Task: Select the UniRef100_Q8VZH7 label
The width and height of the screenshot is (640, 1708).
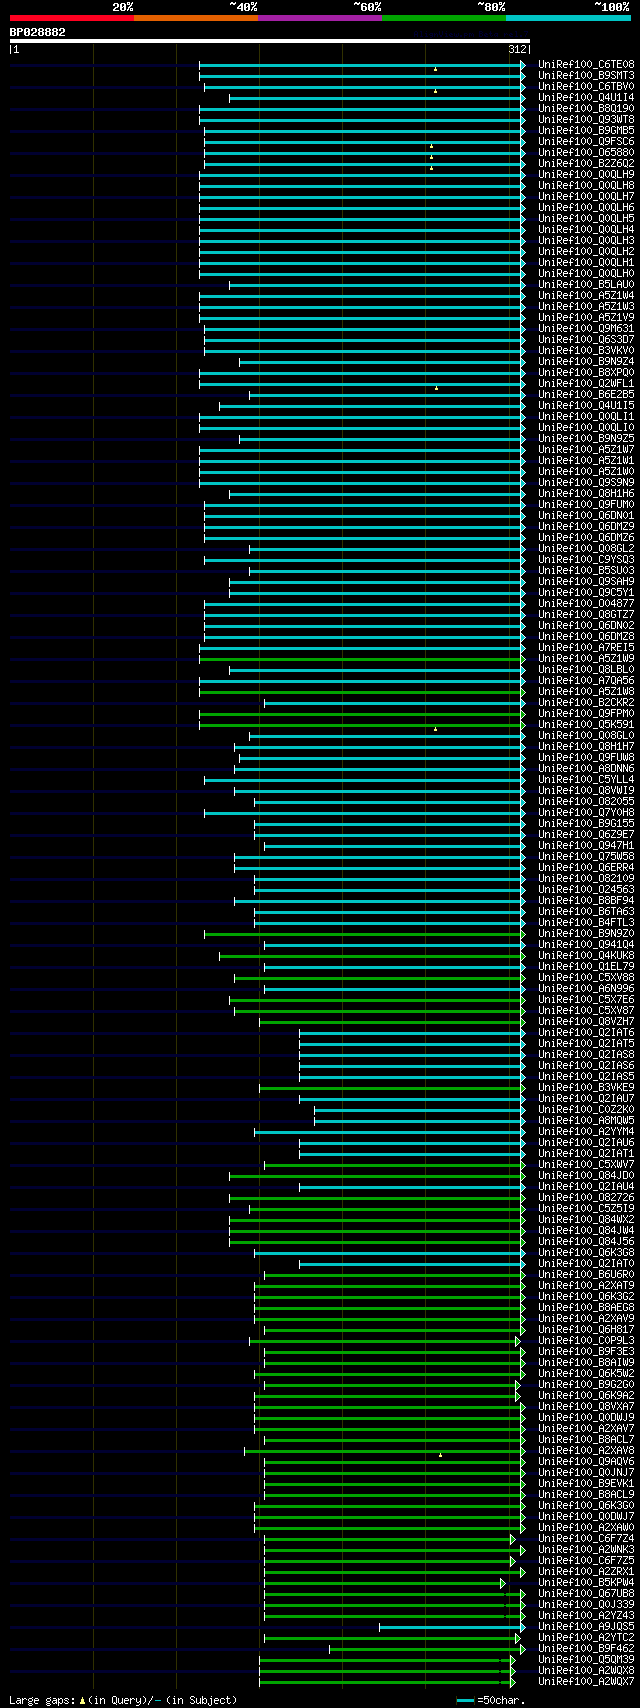Action: point(586,1021)
